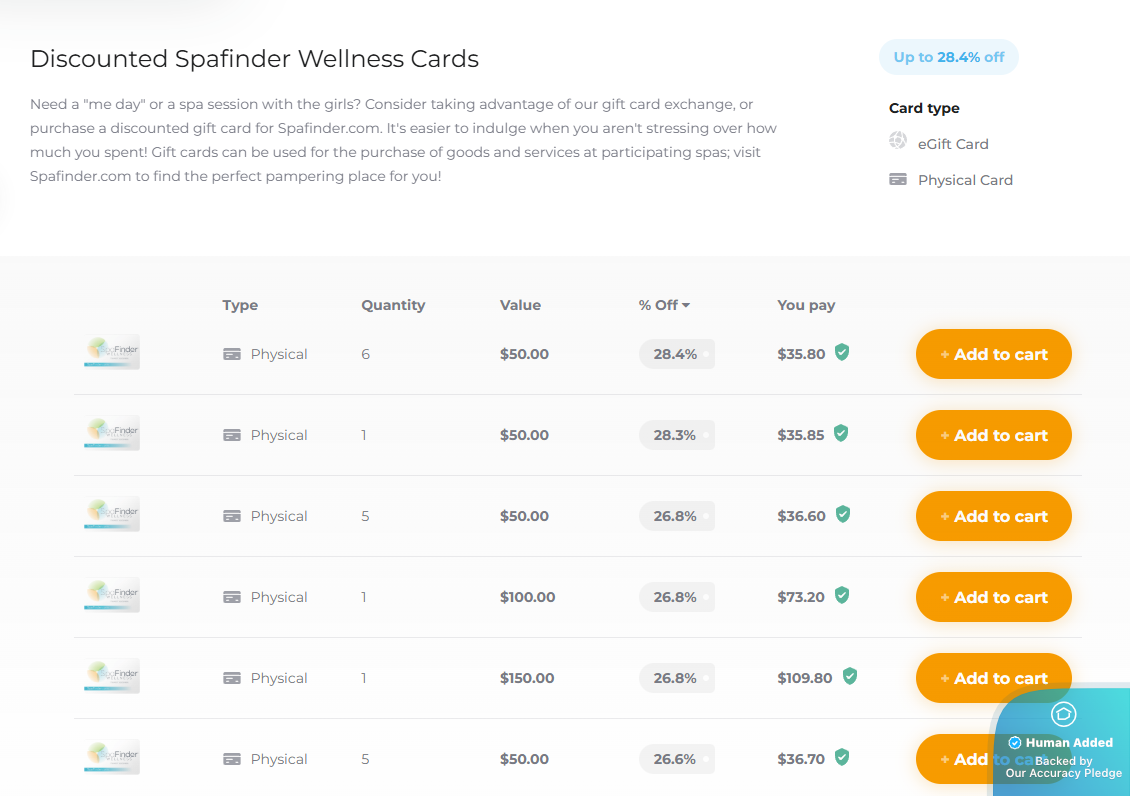Screen dimensions: 1130x796
Task: Click the Quantity column header
Action: coord(393,305)
